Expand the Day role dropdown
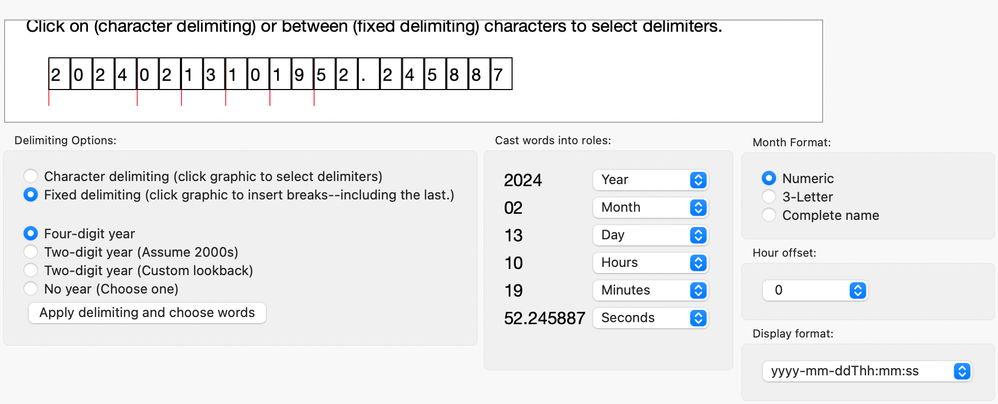Image resolution: width=998 pixels, height=404 pixels. tap(650, 235)
